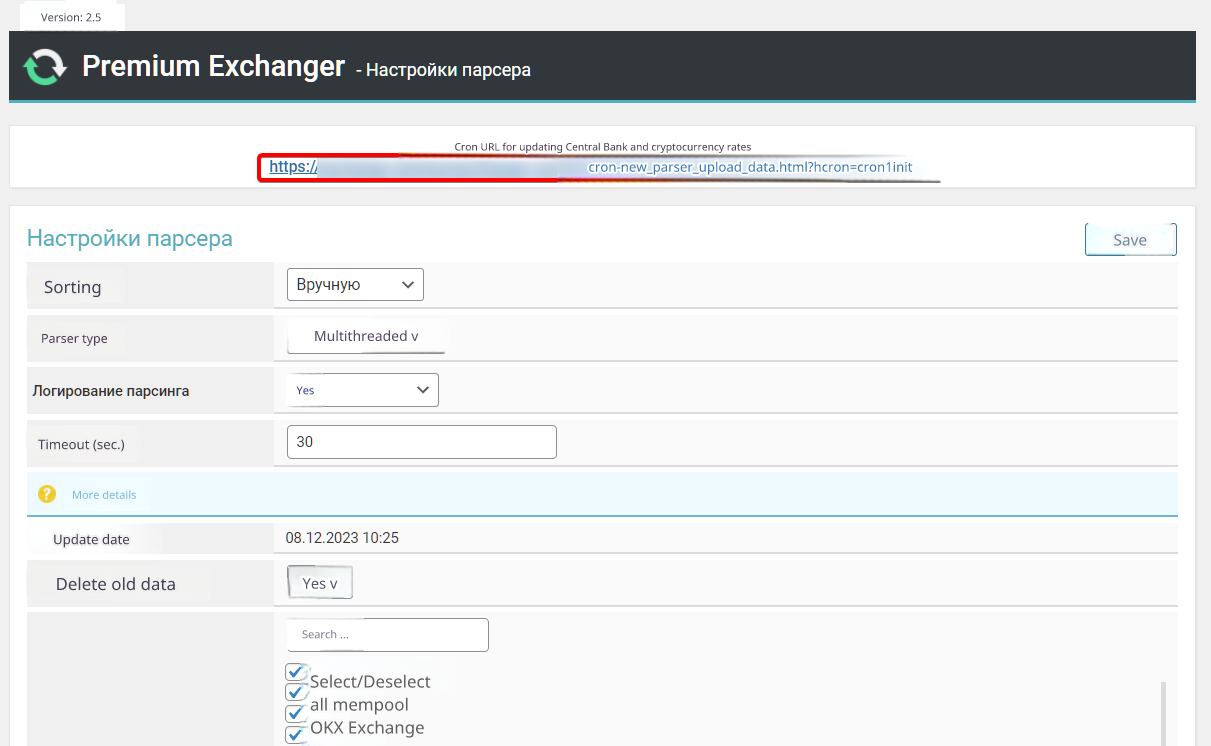Image resolution: width=1211 pixels, height=746 pixels.
Task: Open the Parser type Multithreaded dropdown
Action: 365,337
